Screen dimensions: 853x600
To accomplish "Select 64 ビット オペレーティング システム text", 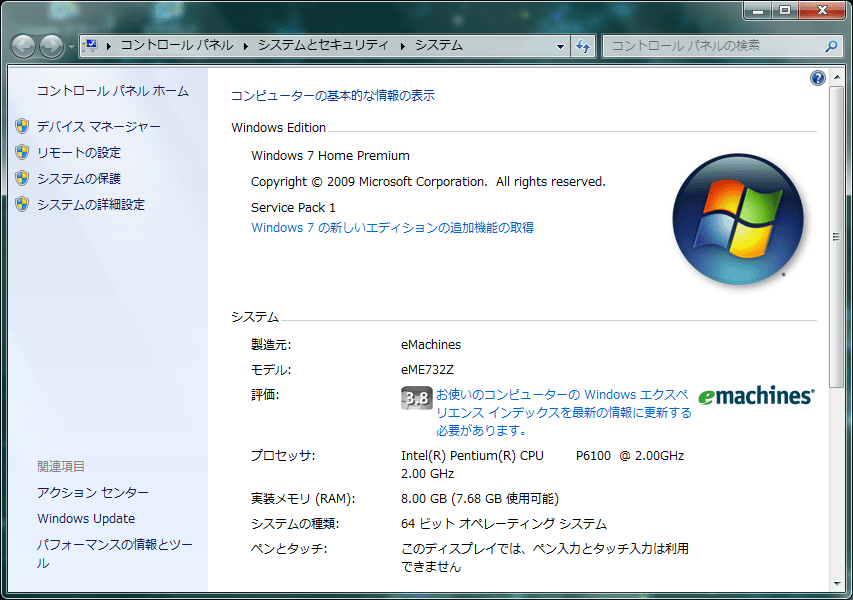I will click(x=504, y=524).
